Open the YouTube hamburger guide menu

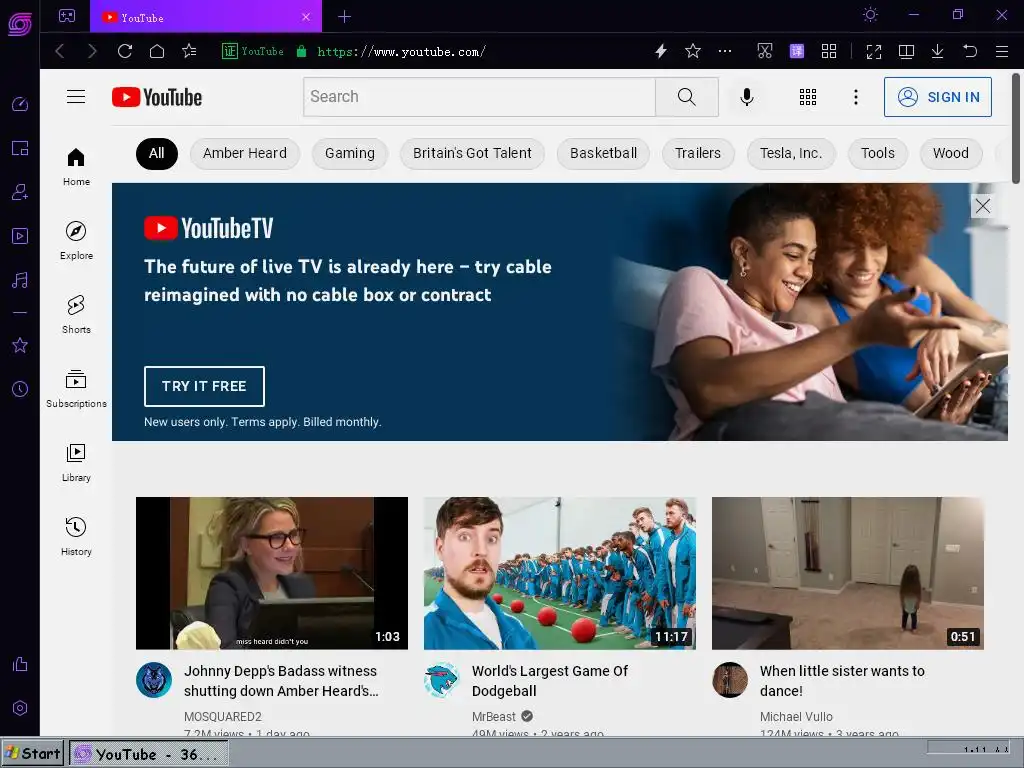[x=76, y=97]
